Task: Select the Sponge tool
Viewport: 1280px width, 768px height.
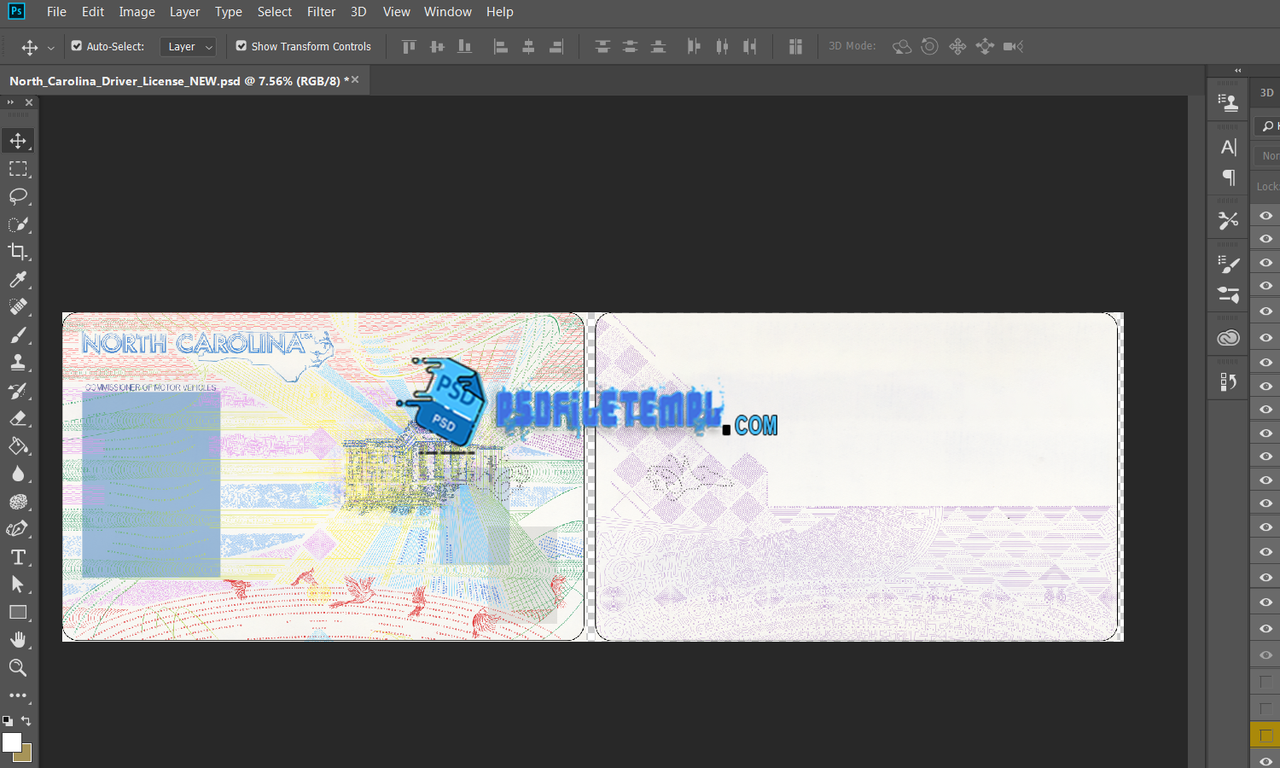Action: click(x=18, y=502)
